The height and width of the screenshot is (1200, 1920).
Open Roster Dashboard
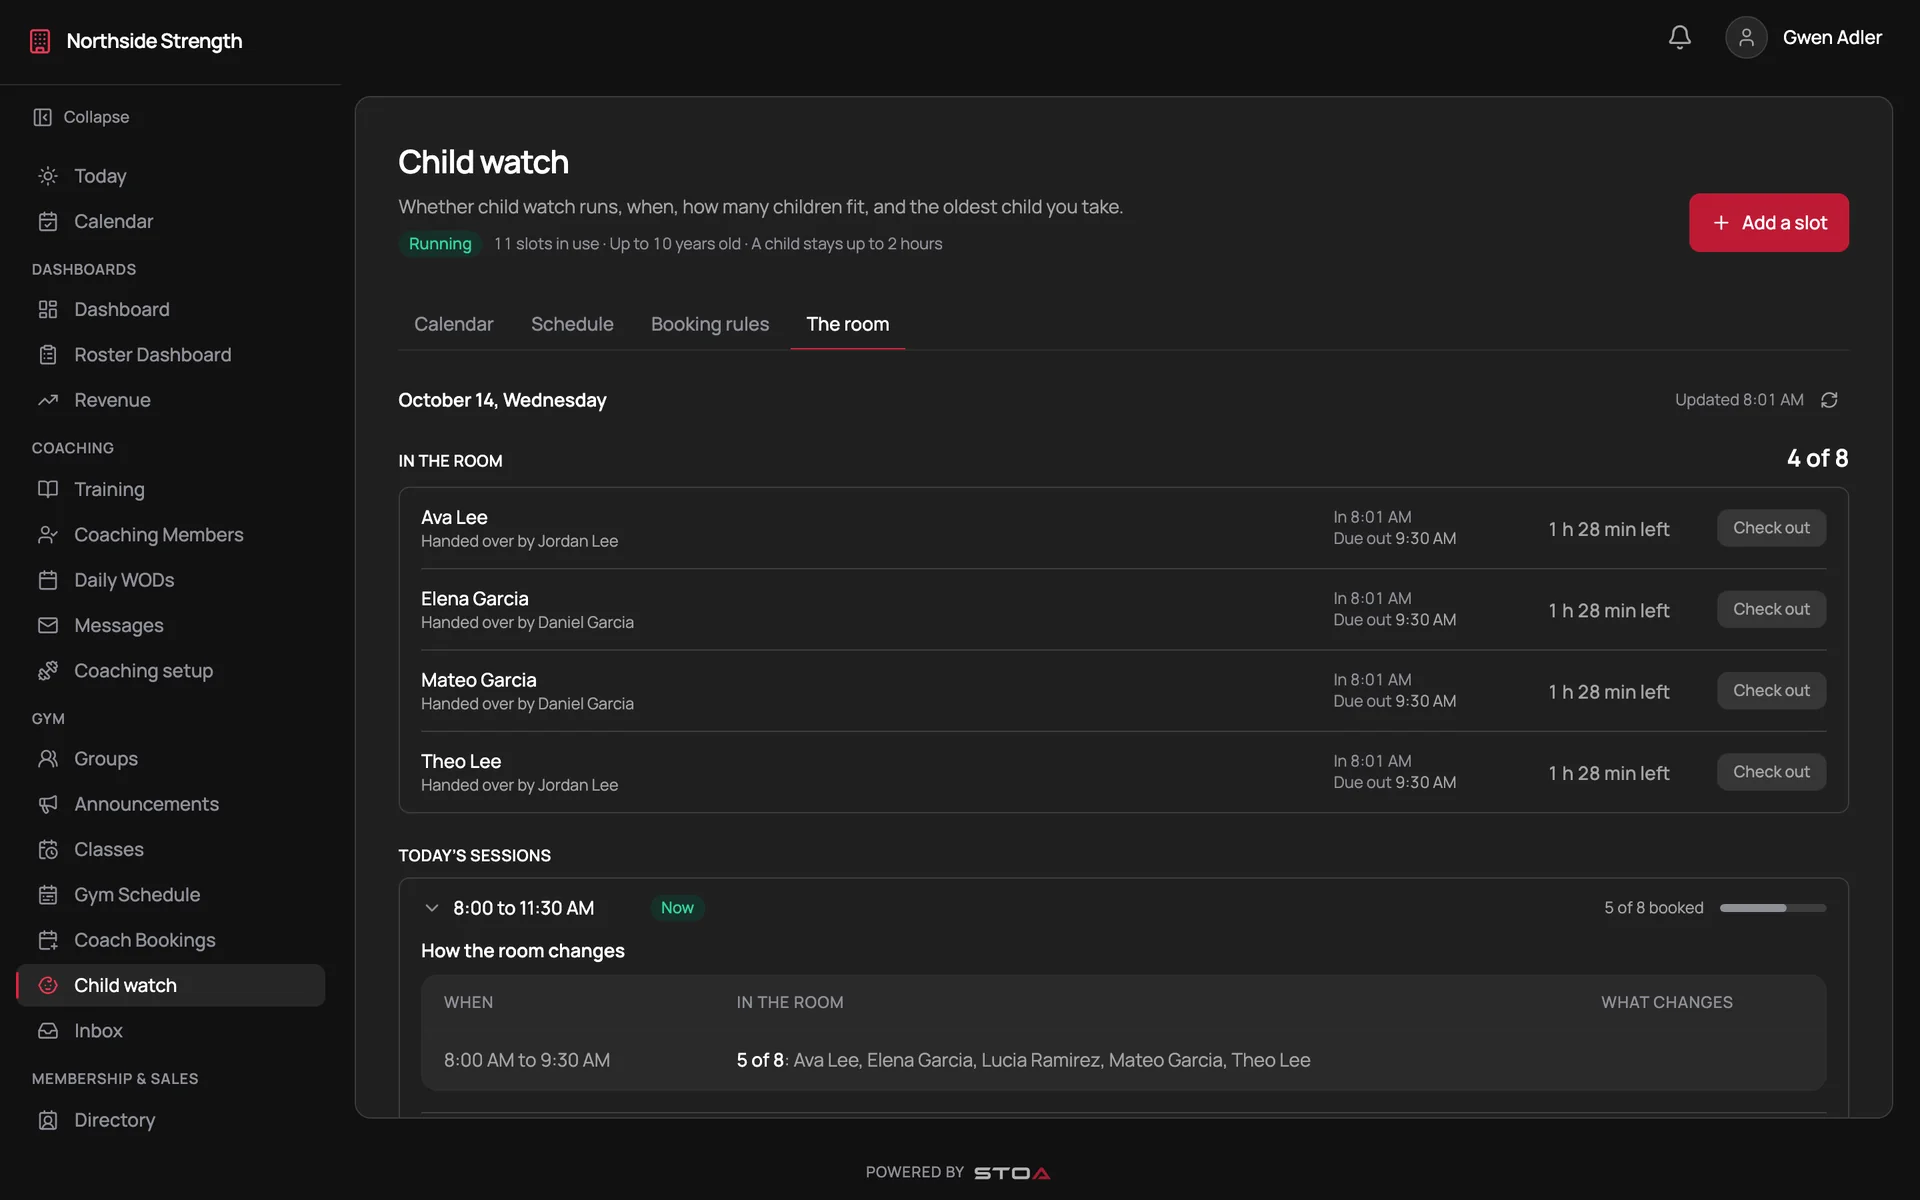pos(152,355)
